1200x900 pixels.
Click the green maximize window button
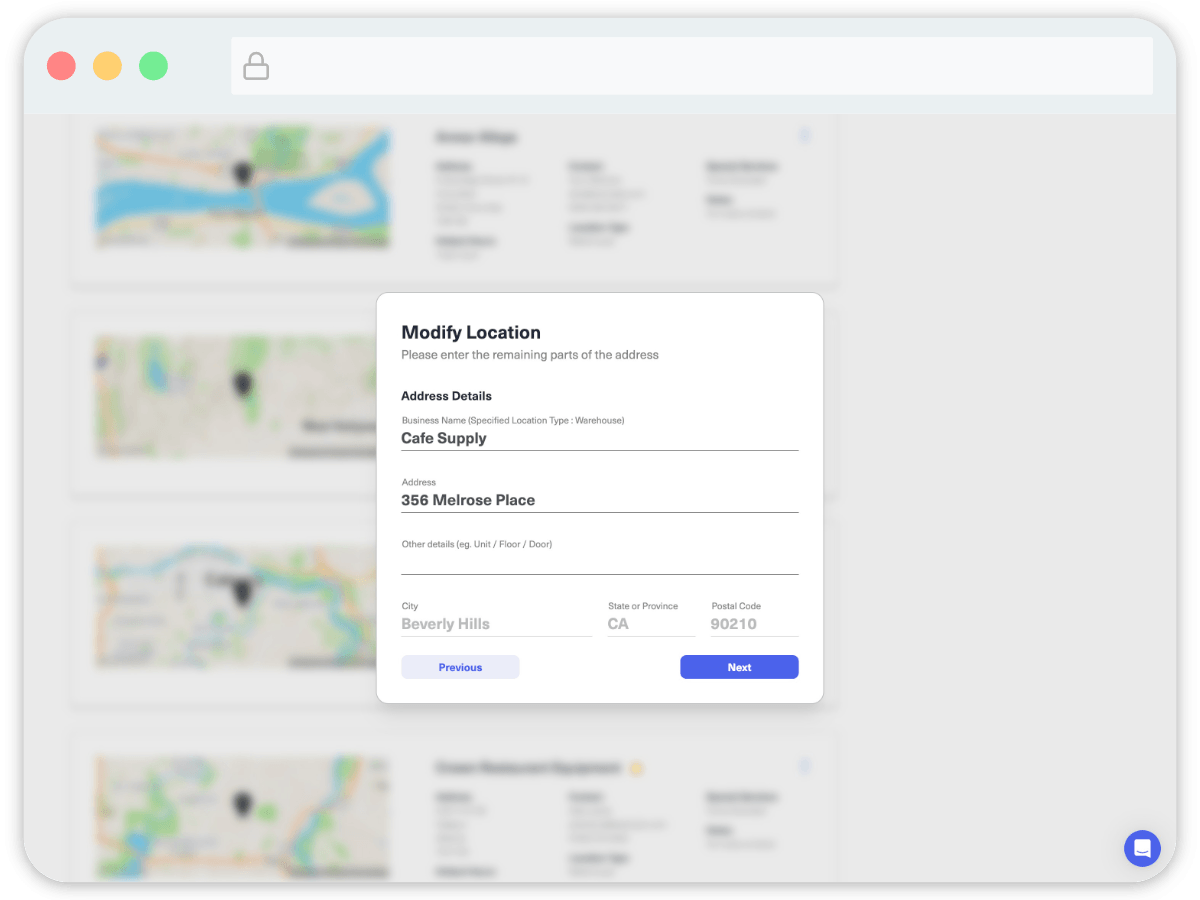(153, 67)
